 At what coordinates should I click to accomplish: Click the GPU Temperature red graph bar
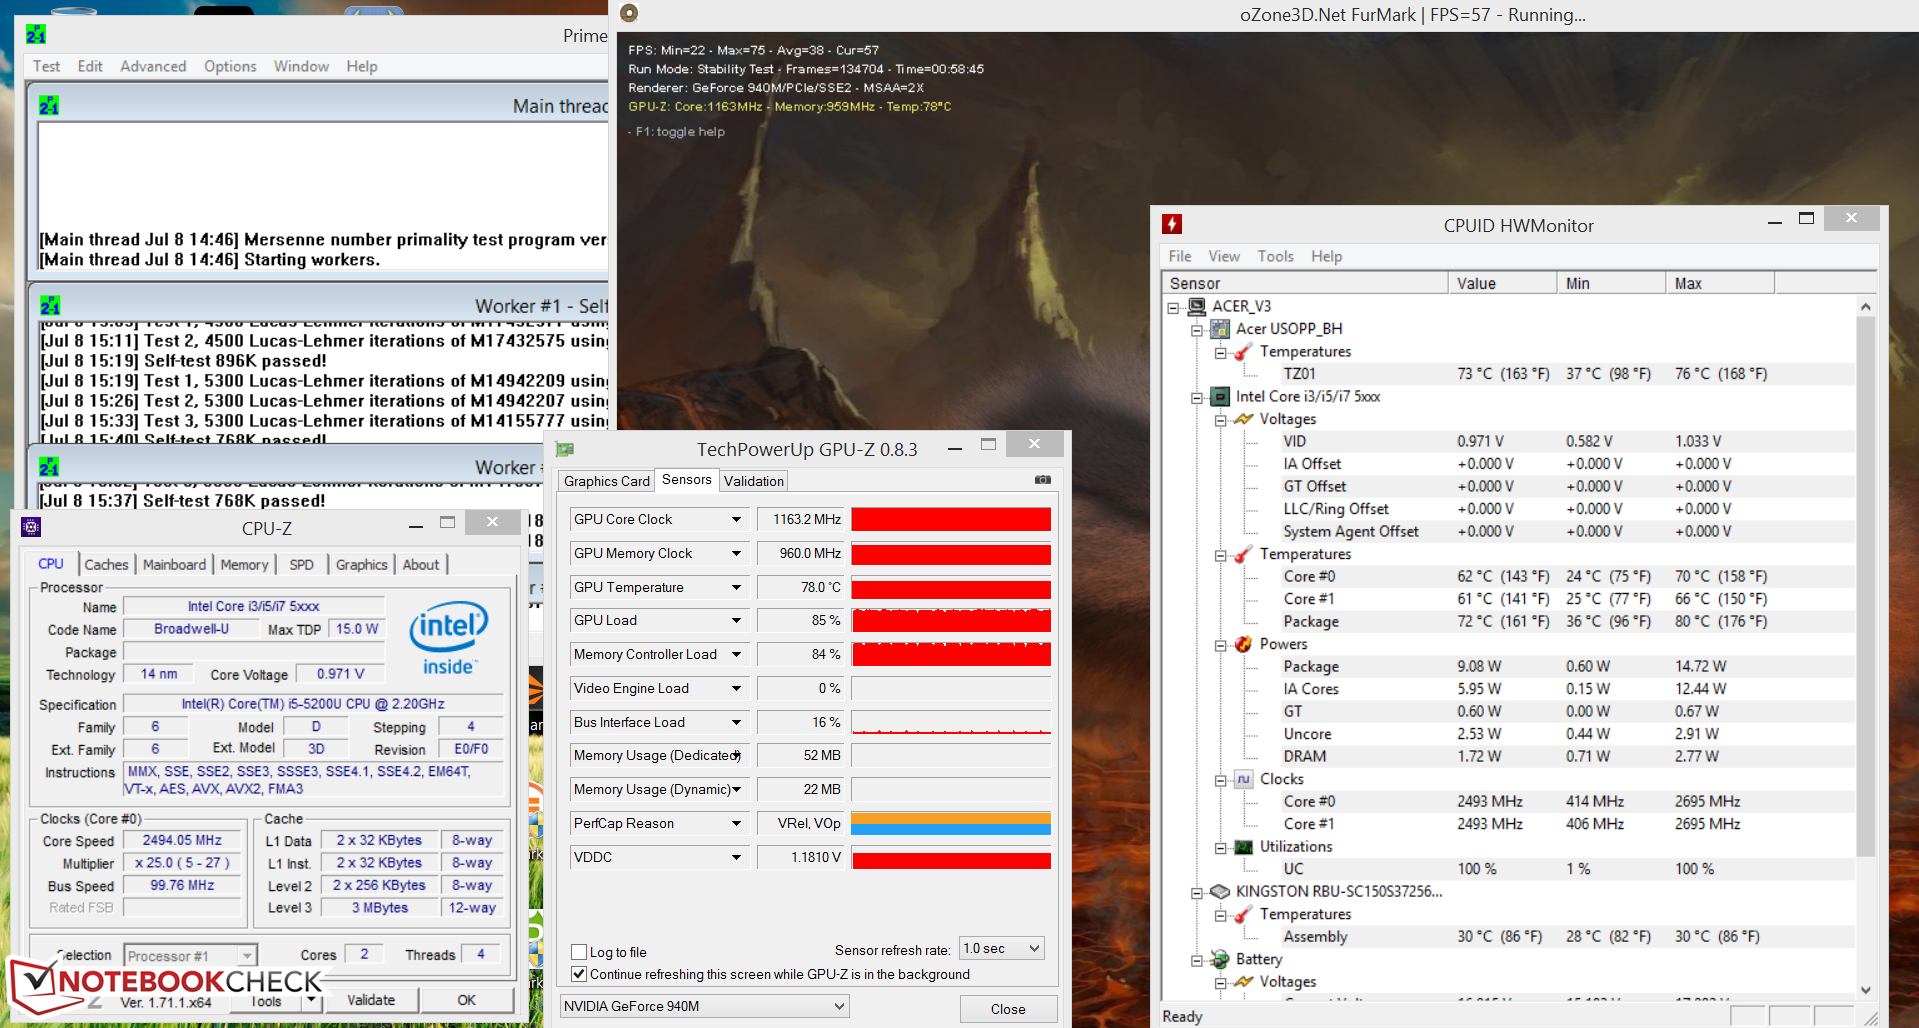tap(951, 588)
